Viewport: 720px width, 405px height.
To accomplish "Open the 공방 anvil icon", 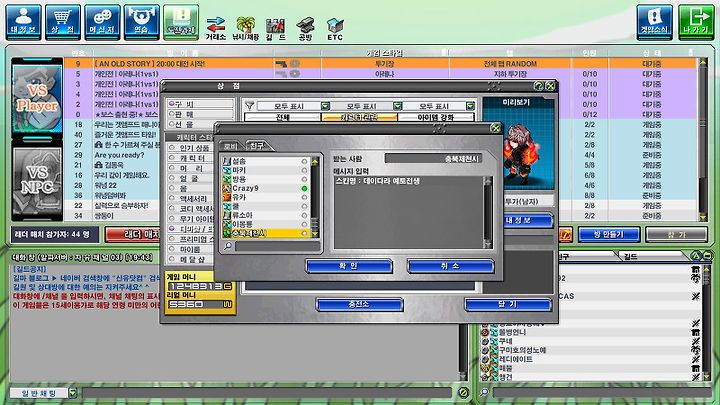I will tap(305, 28).
